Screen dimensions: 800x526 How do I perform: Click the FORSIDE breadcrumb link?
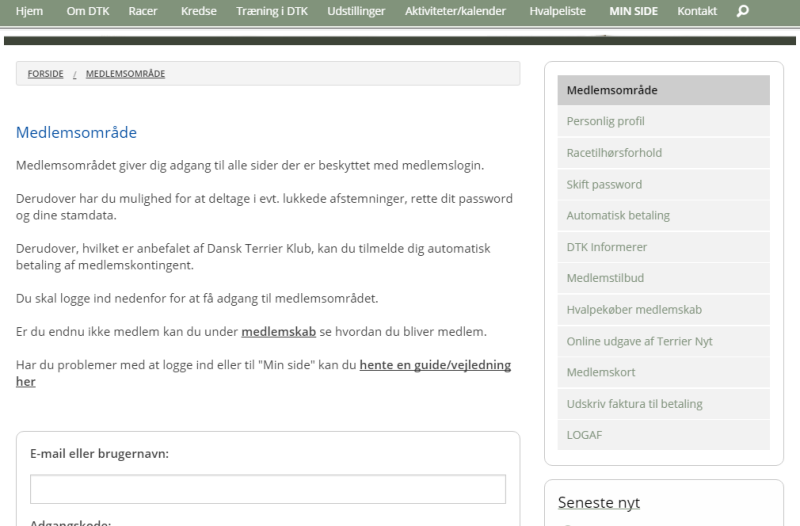point(45,74)
